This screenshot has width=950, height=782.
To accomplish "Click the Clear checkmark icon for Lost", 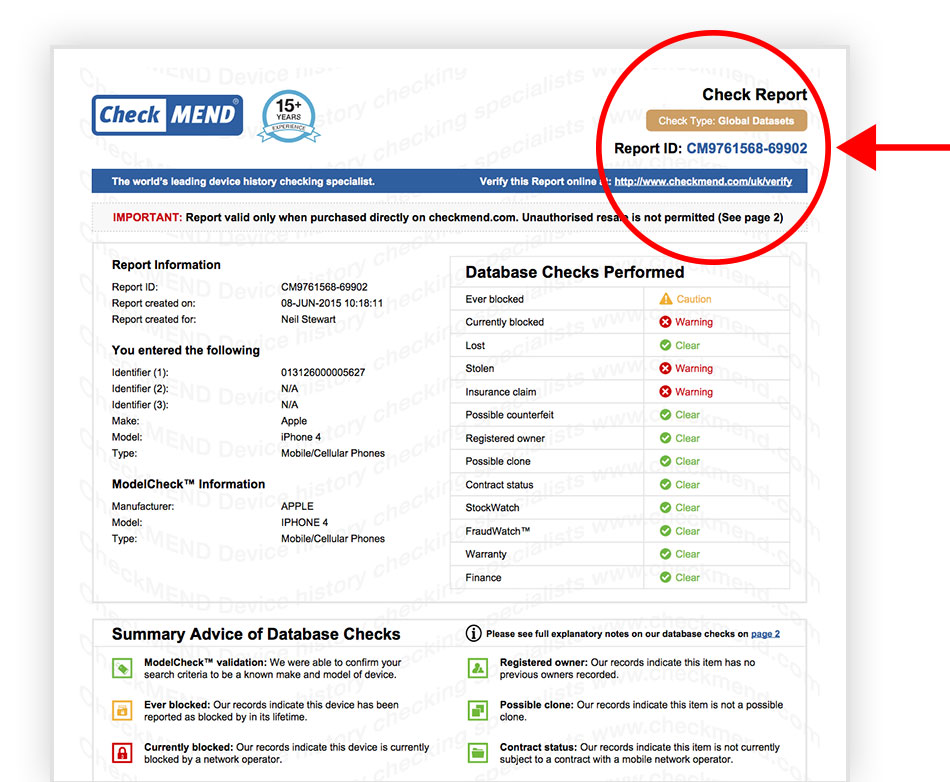I will pyautogui.click(x=665, y=345).
